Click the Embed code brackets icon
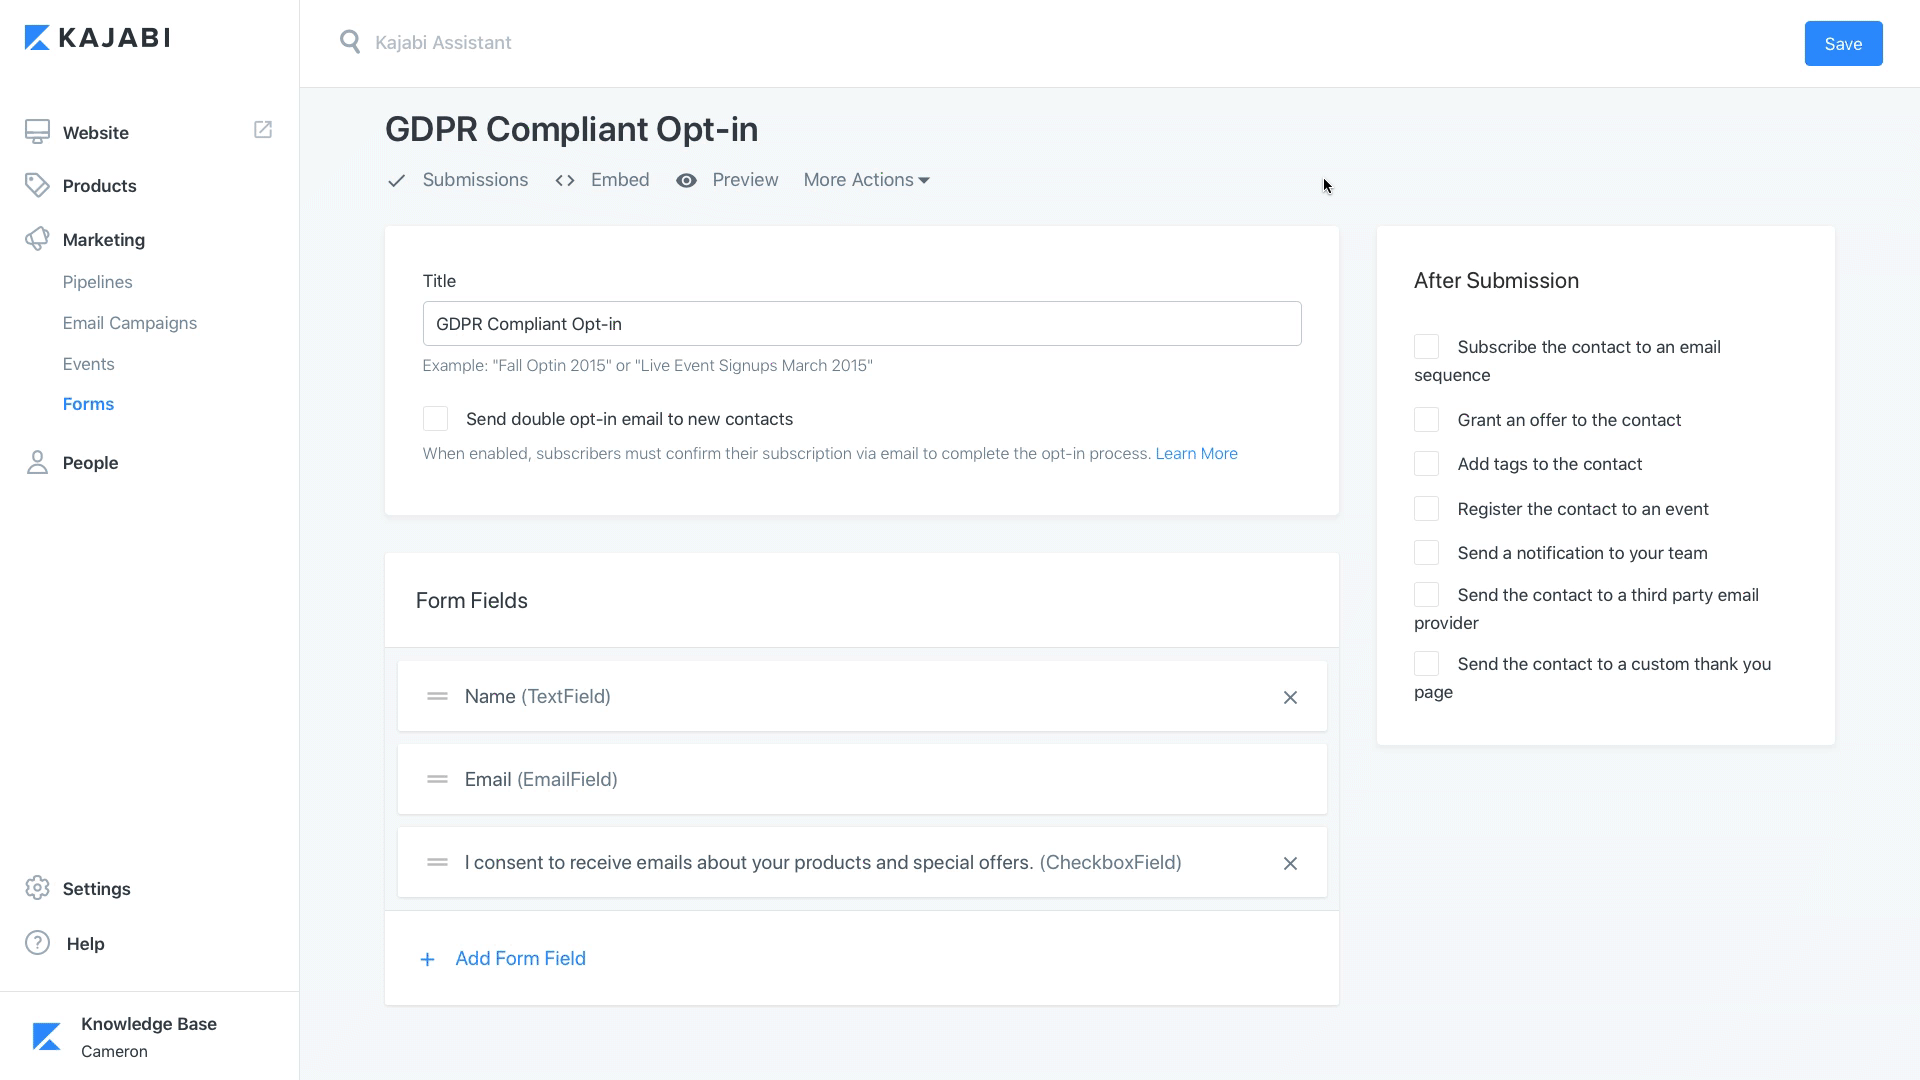The width and height of the screenshot is (1920, 1080). point(565,180)
